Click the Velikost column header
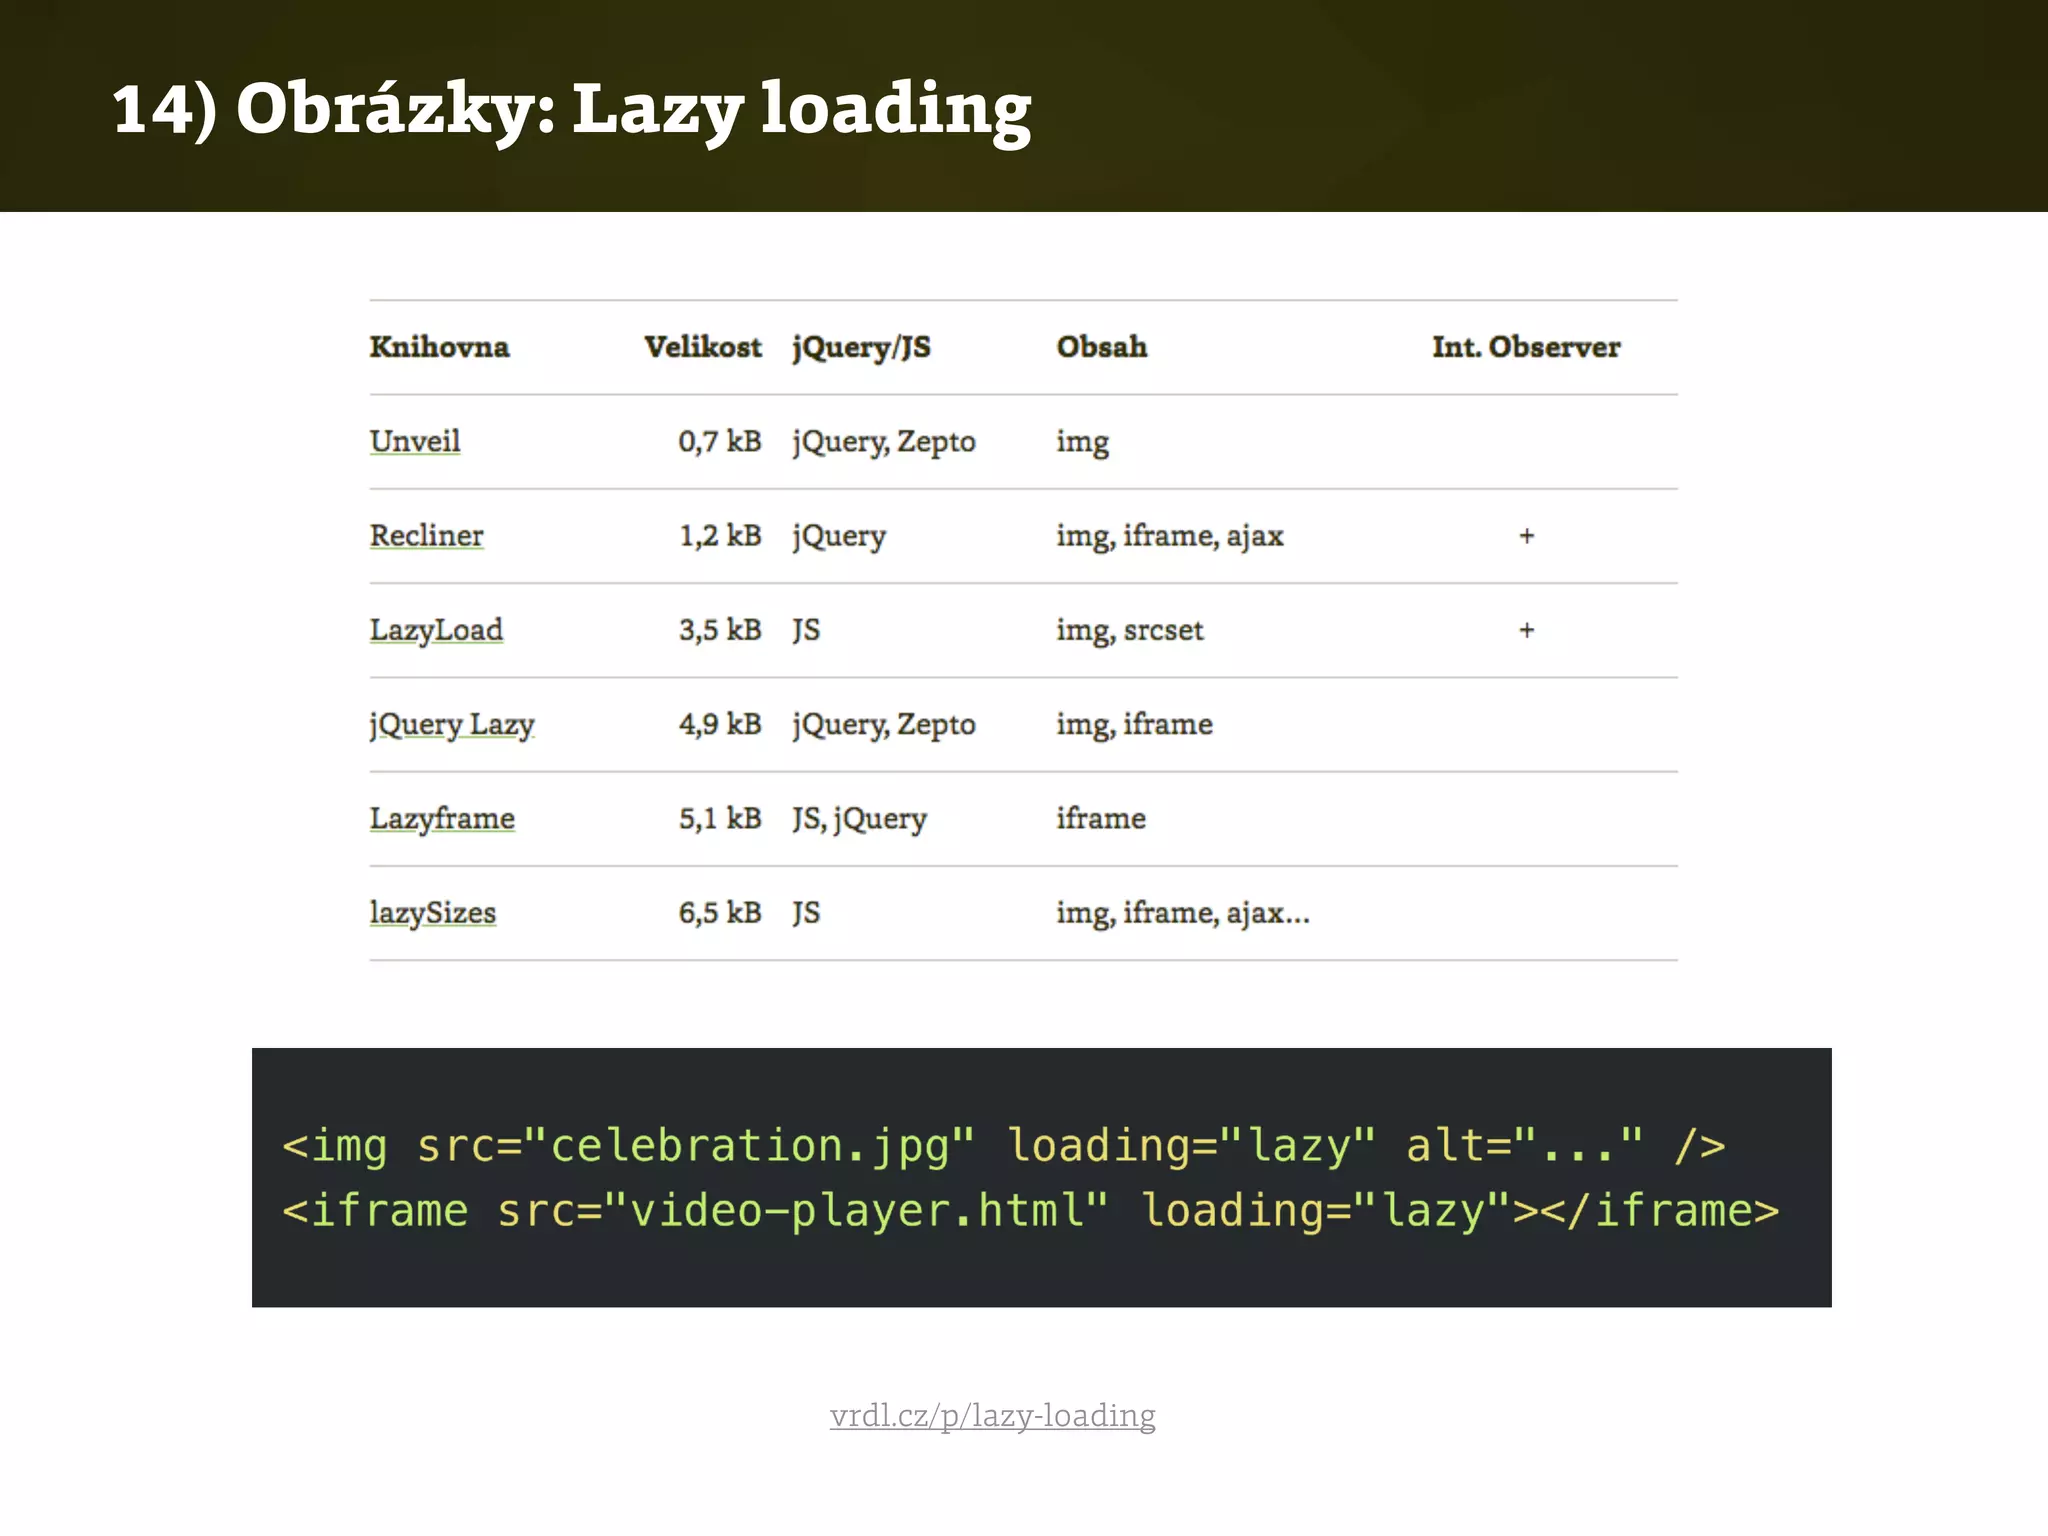2048x1536 pixels. (x=703, y=347)
